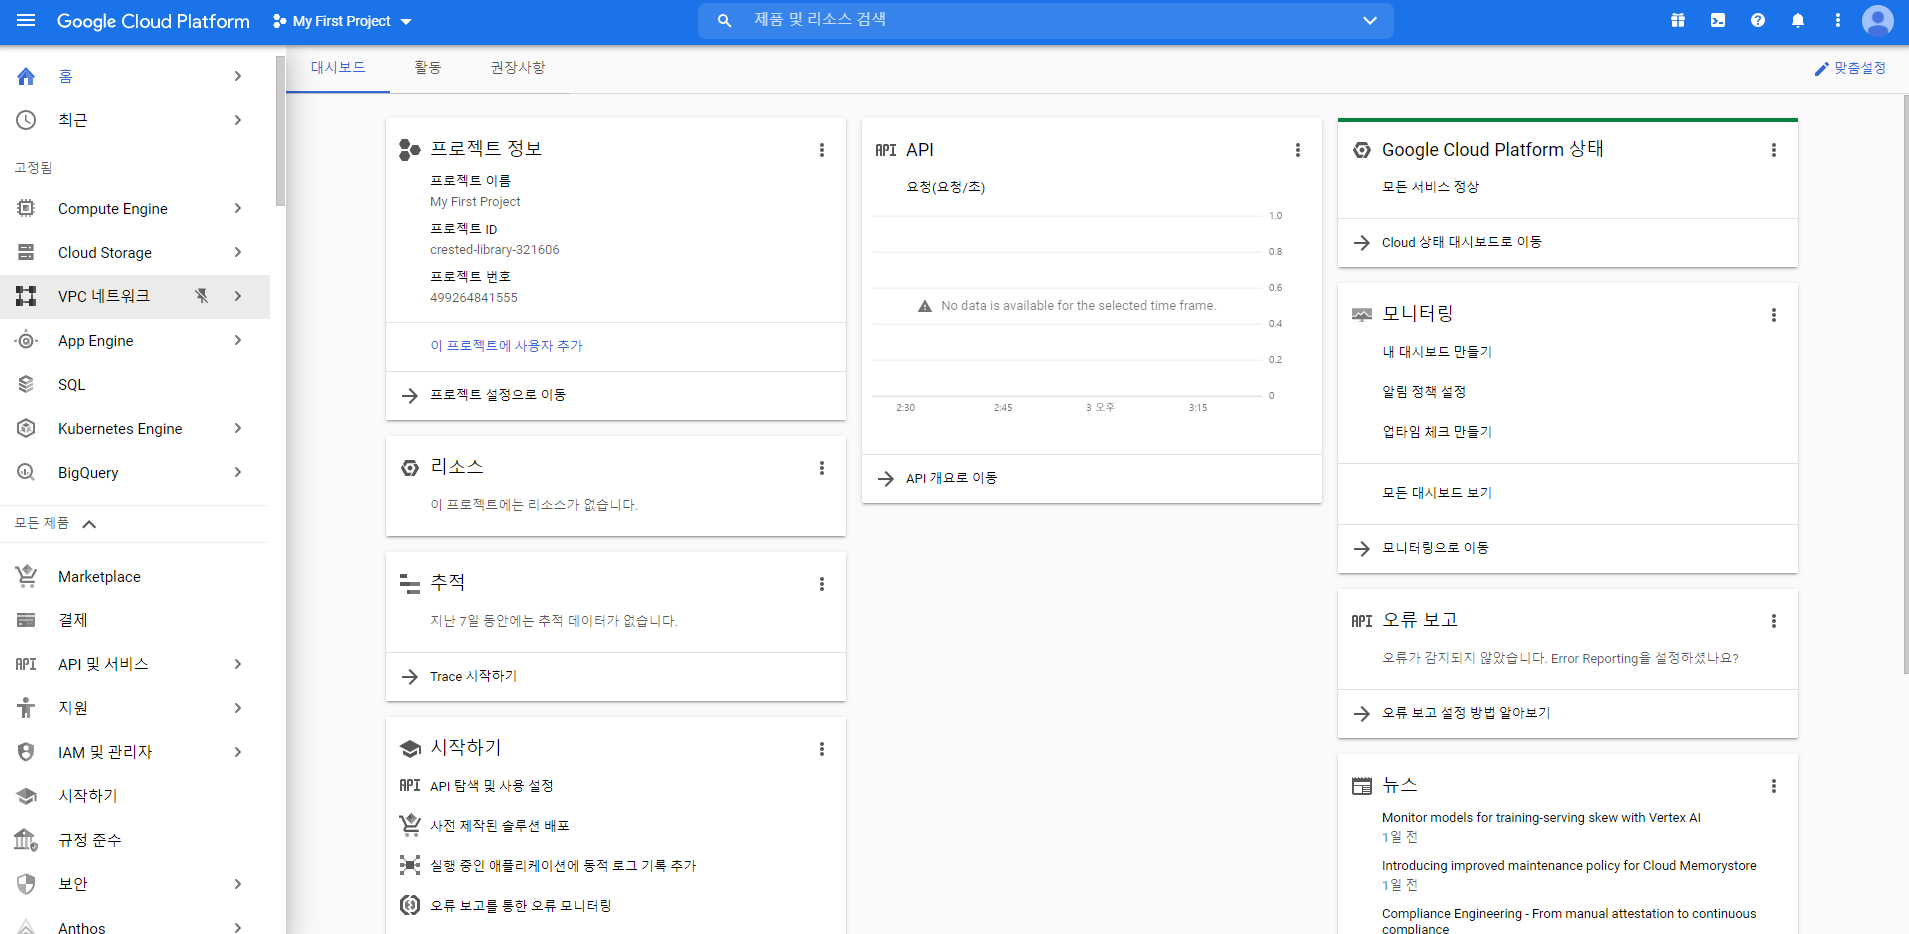Expand the 홈 submenu chevron

tap(238, 76)
